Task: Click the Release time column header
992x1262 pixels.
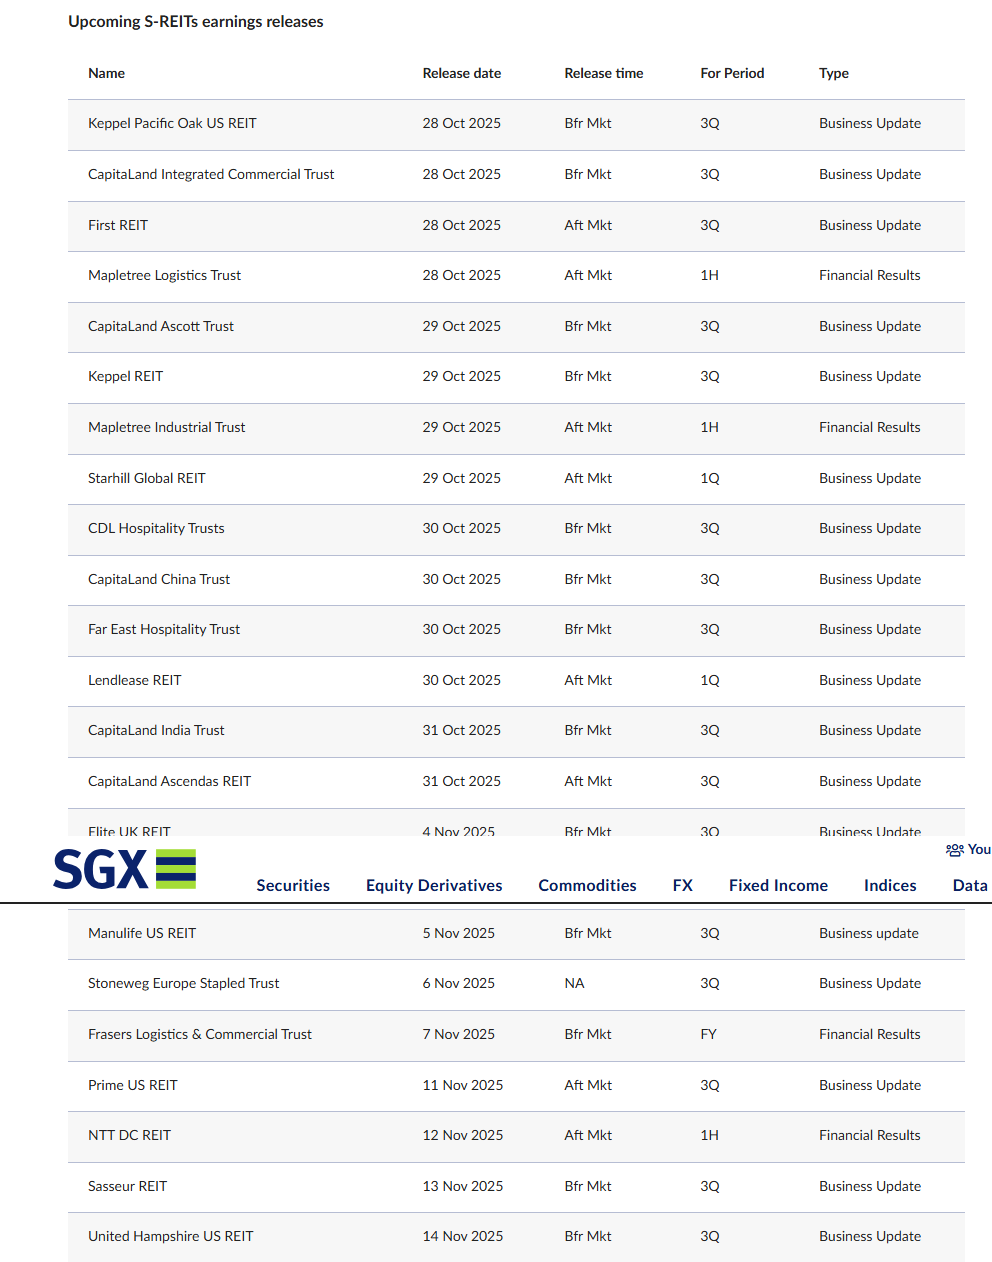Action: (604, 73)
